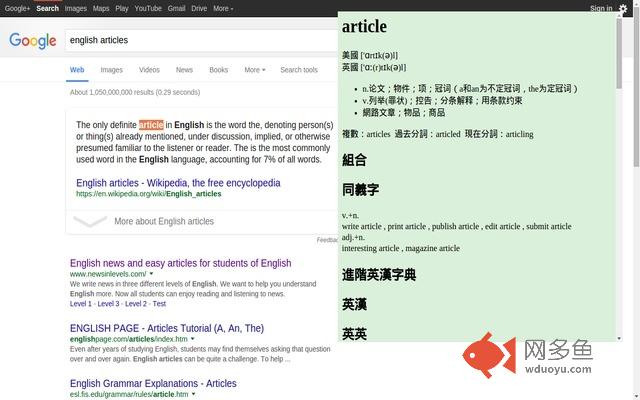
Task: Click the article heading in dictionary popup
Action: click(364, 27)
